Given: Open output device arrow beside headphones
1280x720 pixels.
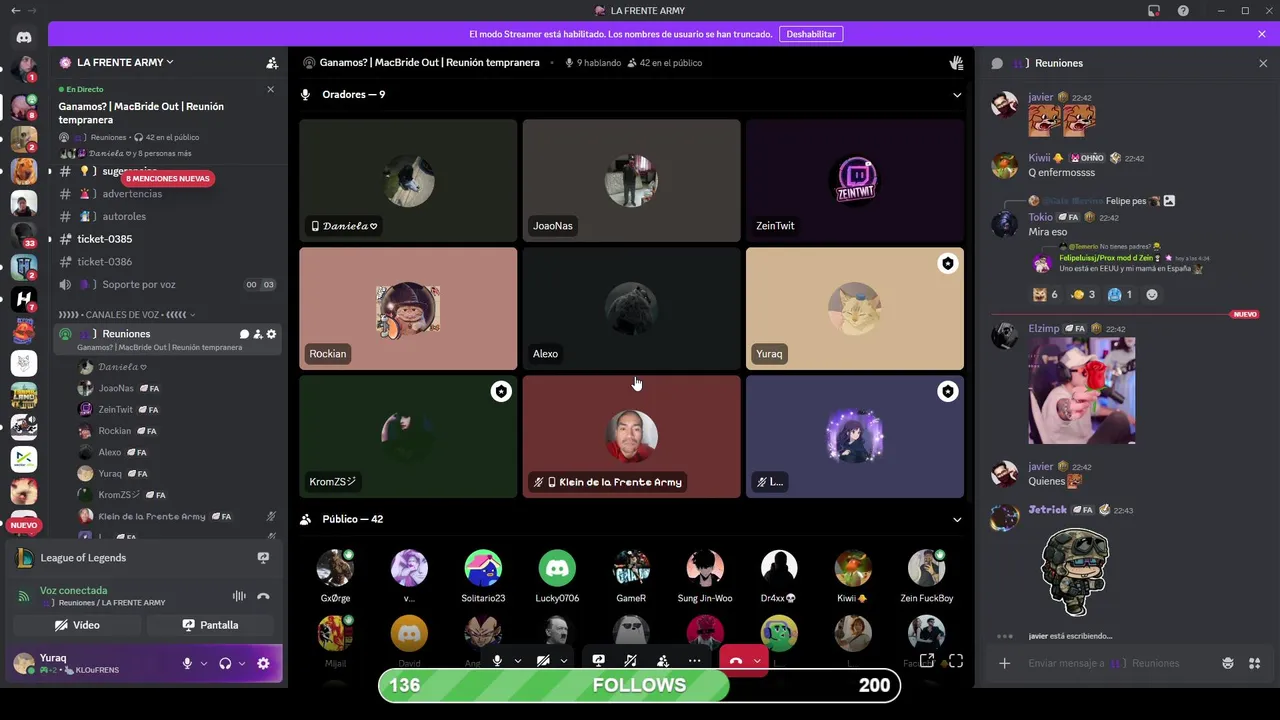Looking at the screenshot, I should (x=242, y=663).
